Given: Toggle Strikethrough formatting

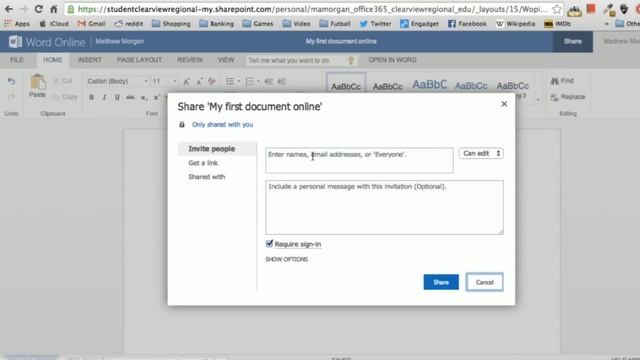Looking at the screenshot, I should point(130,98).
